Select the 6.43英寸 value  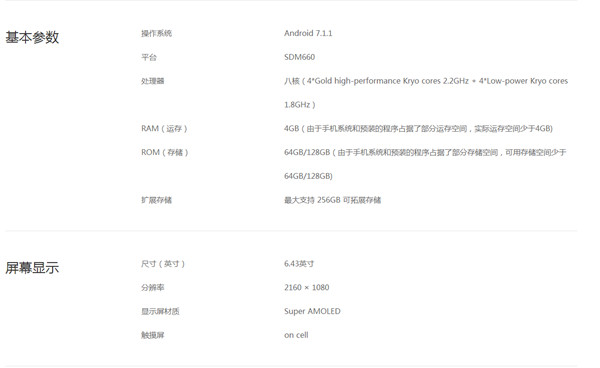[299, 264]
